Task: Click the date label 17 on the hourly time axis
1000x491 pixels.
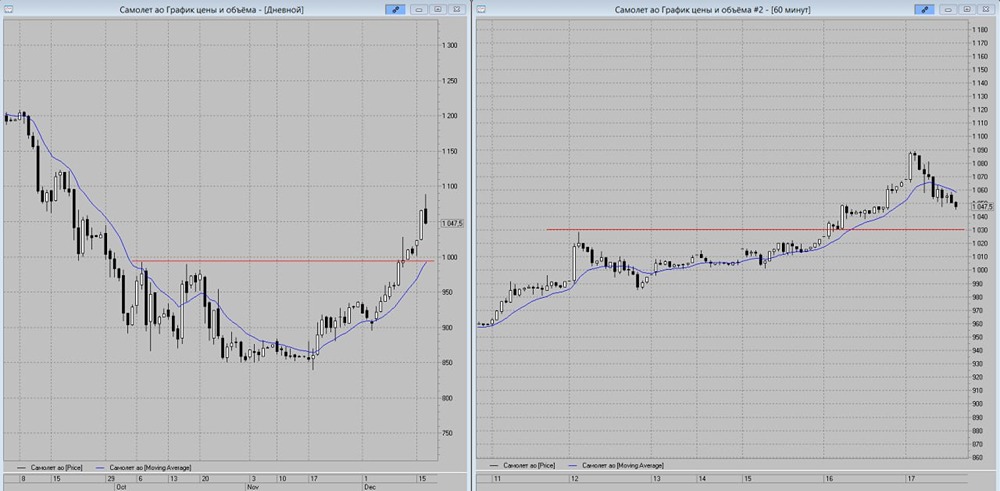Action: point(911,478)
